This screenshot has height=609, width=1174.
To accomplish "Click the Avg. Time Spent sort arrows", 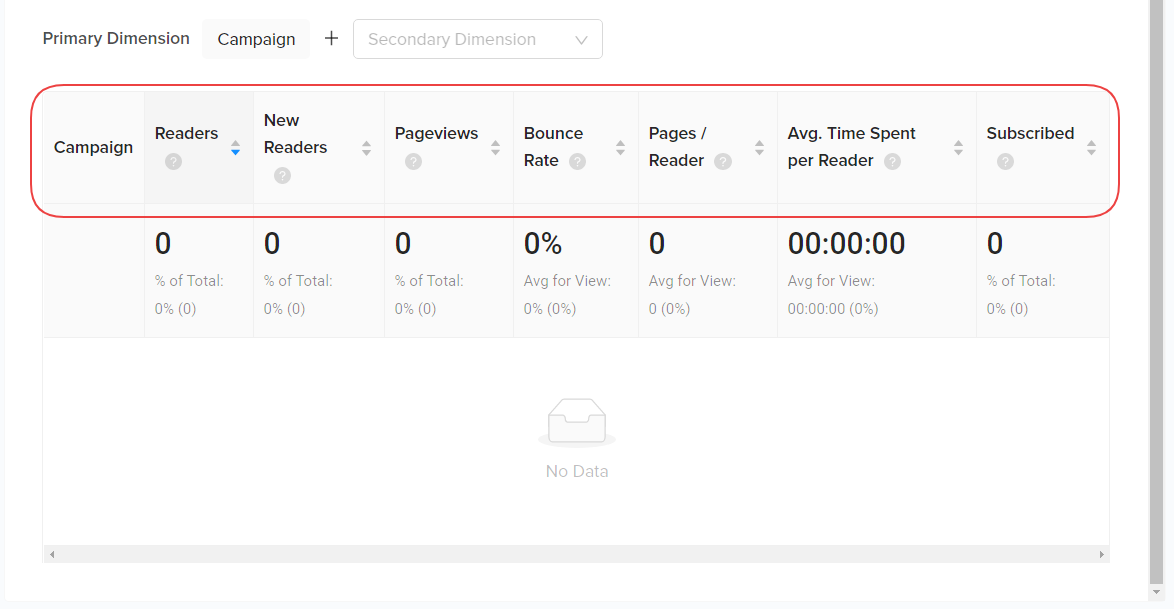I will [x=958, y=148].
